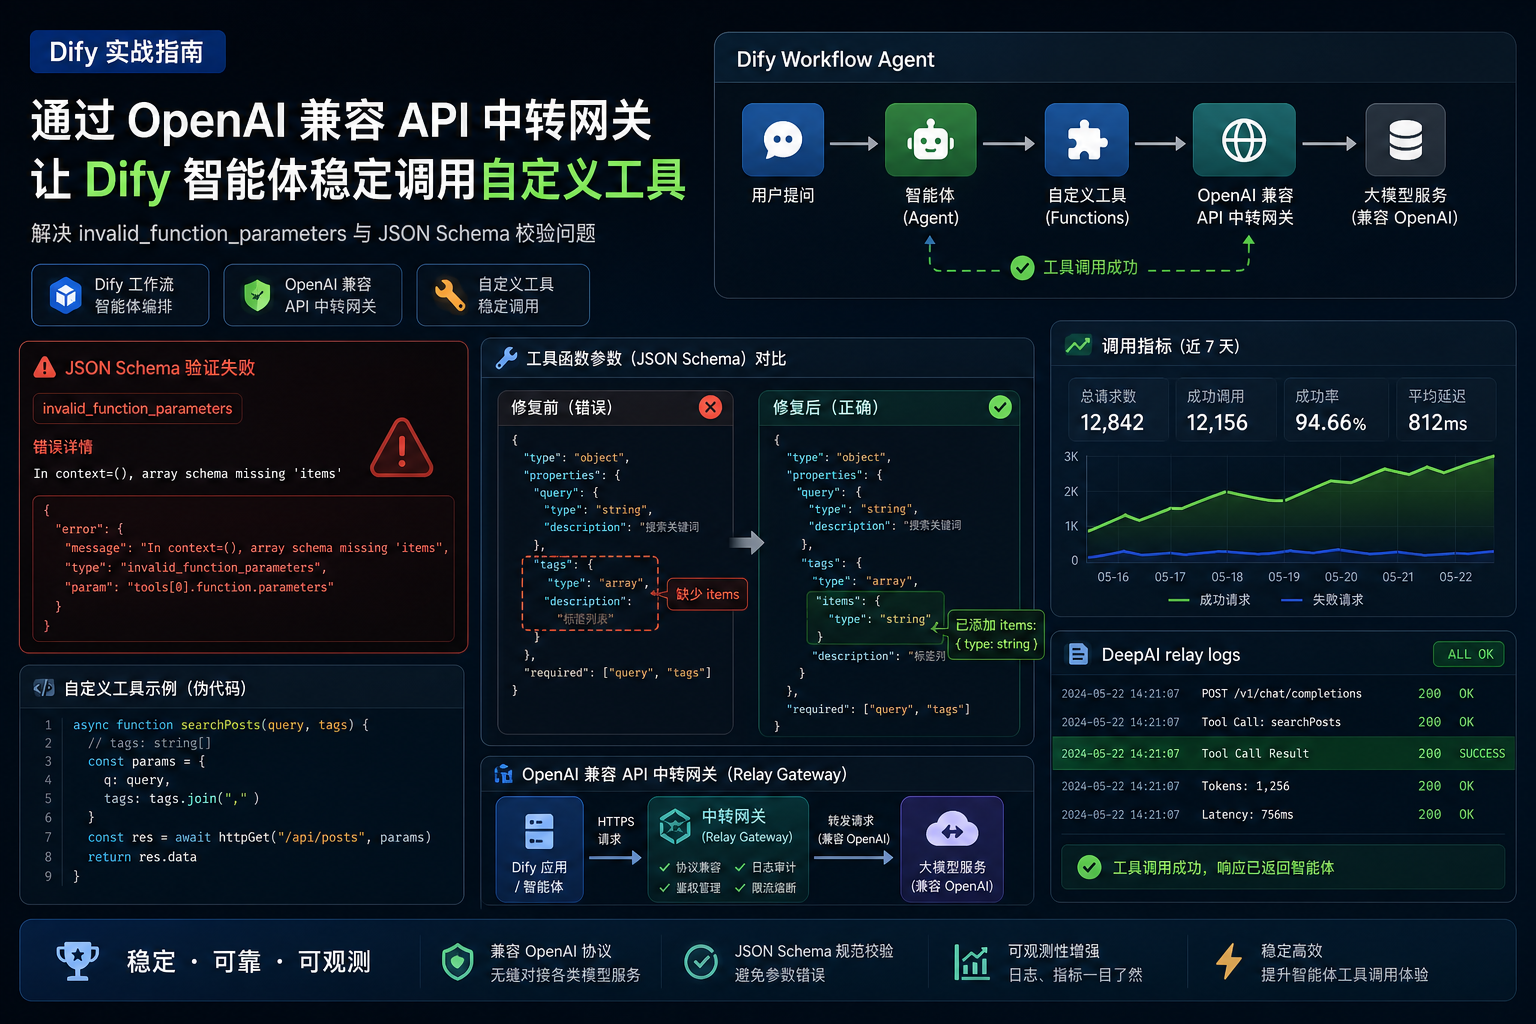Open the OpenAI gateway globe icon
1536x1024 pixels.
pyautogui.click(x=1244, y=140)
